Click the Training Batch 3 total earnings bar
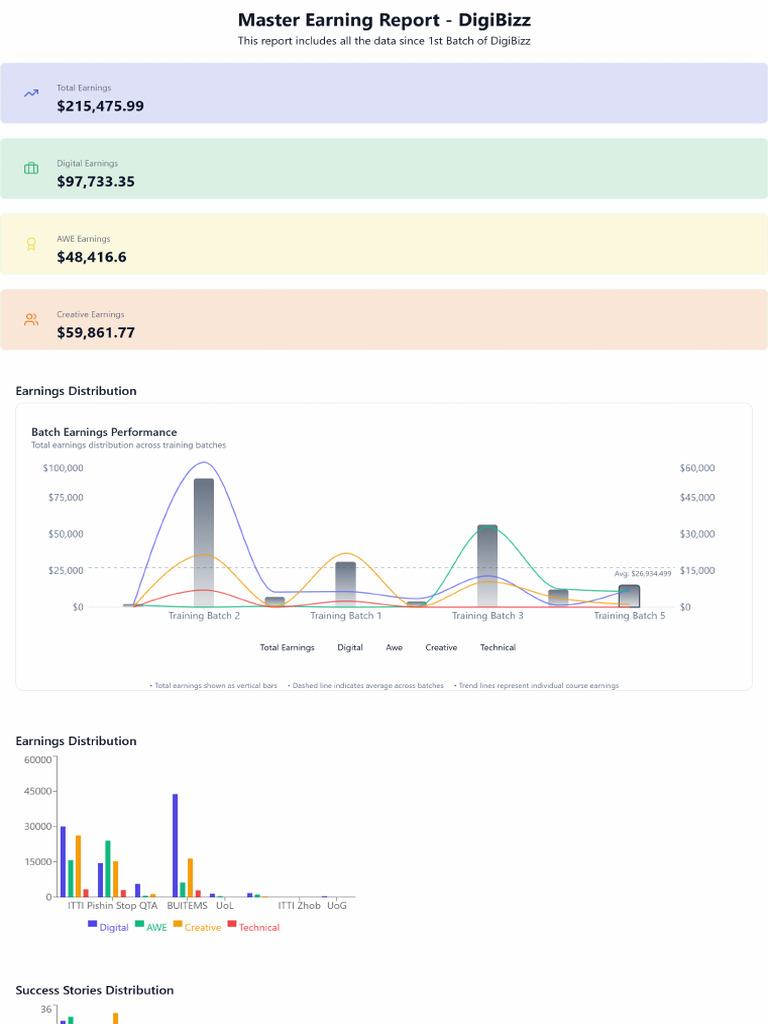Viewport: 768px width, 1024px height. click(487, 566)
